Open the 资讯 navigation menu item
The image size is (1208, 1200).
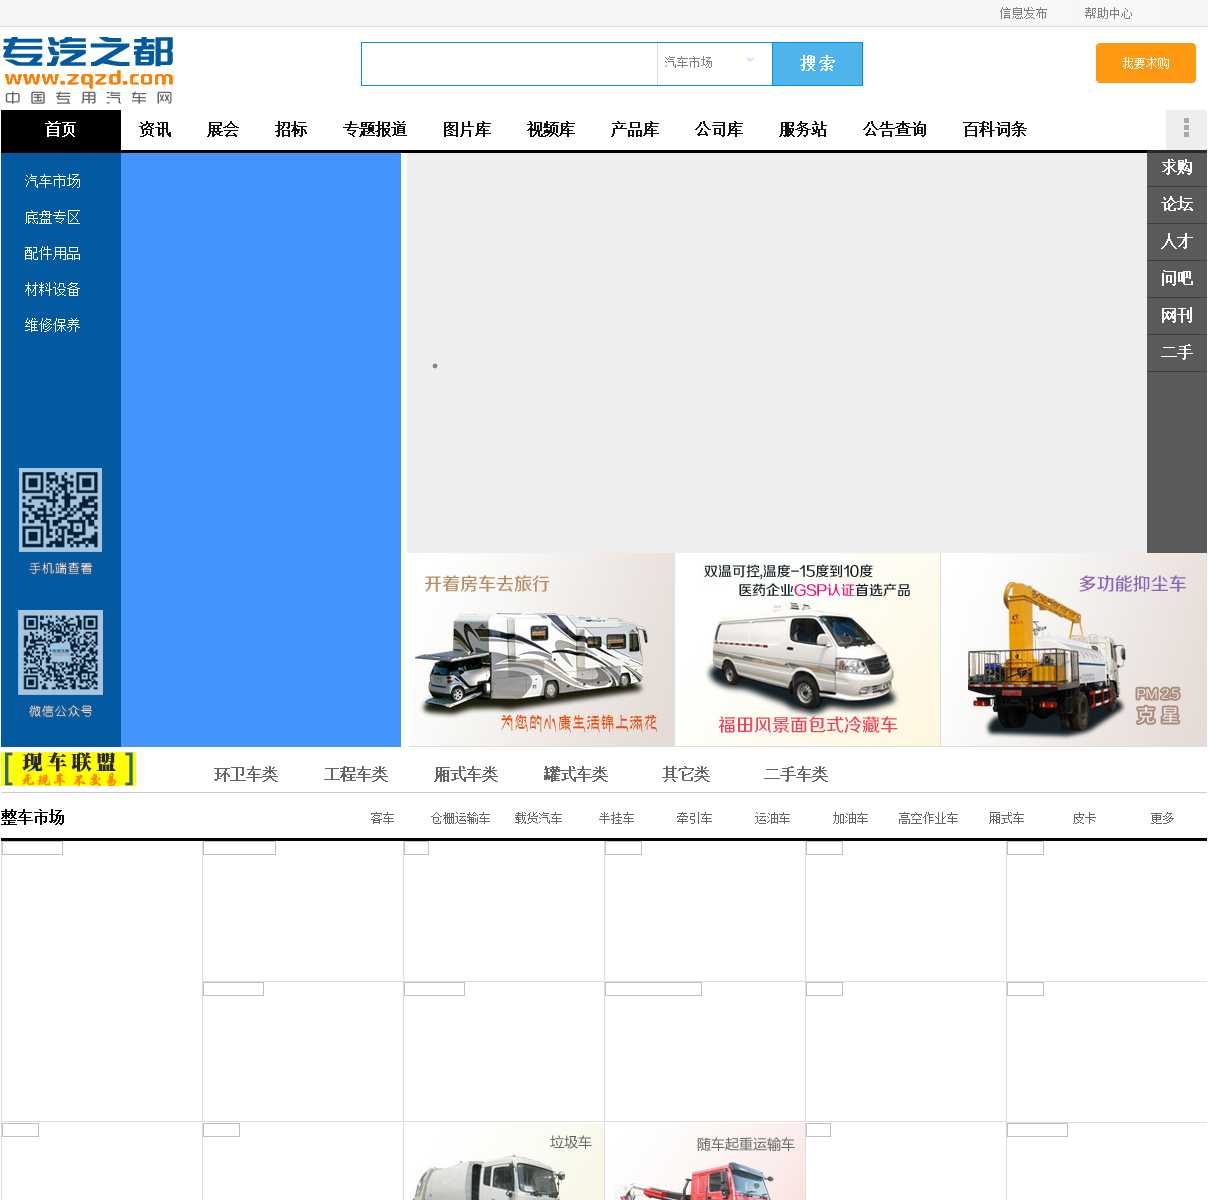tap(155, 130)
